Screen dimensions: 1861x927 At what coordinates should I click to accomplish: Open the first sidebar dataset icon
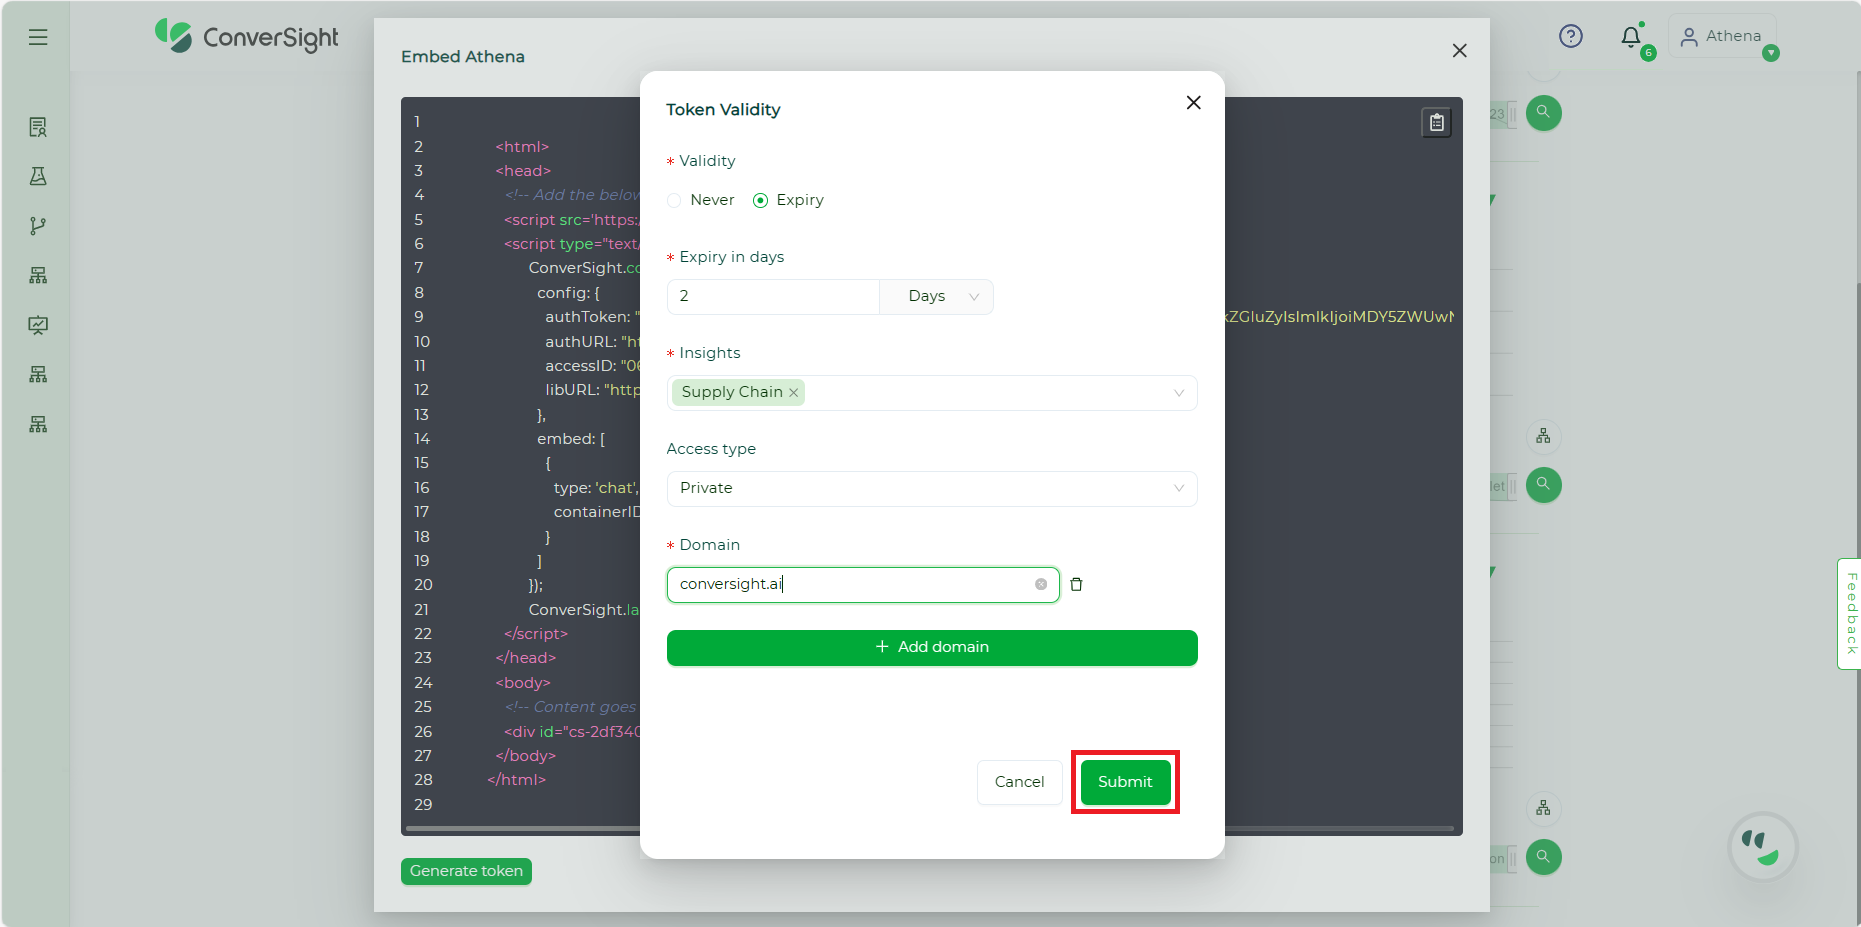point(38,127)
